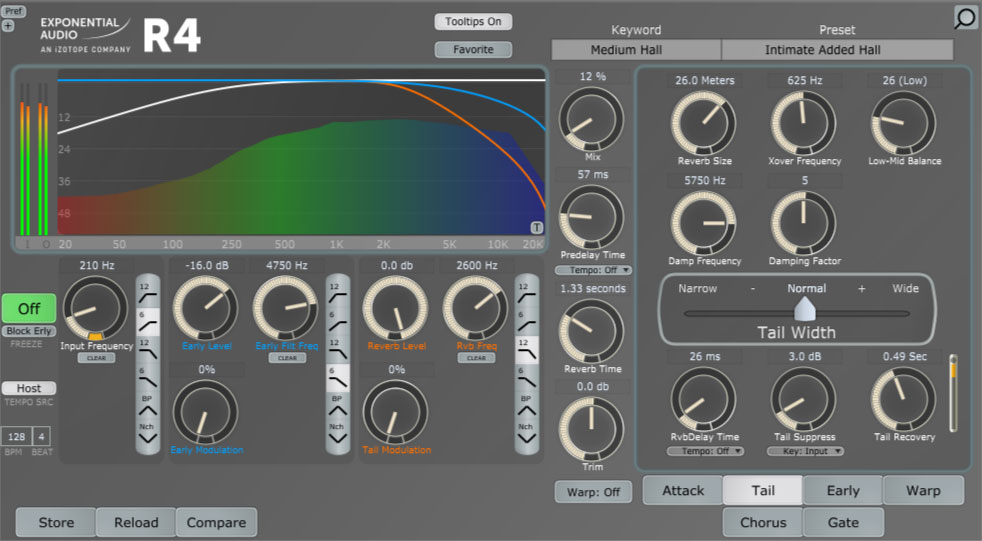Click the Tail Width slider handle
This screenshot has width=982, height=541.
coord(804,309)
